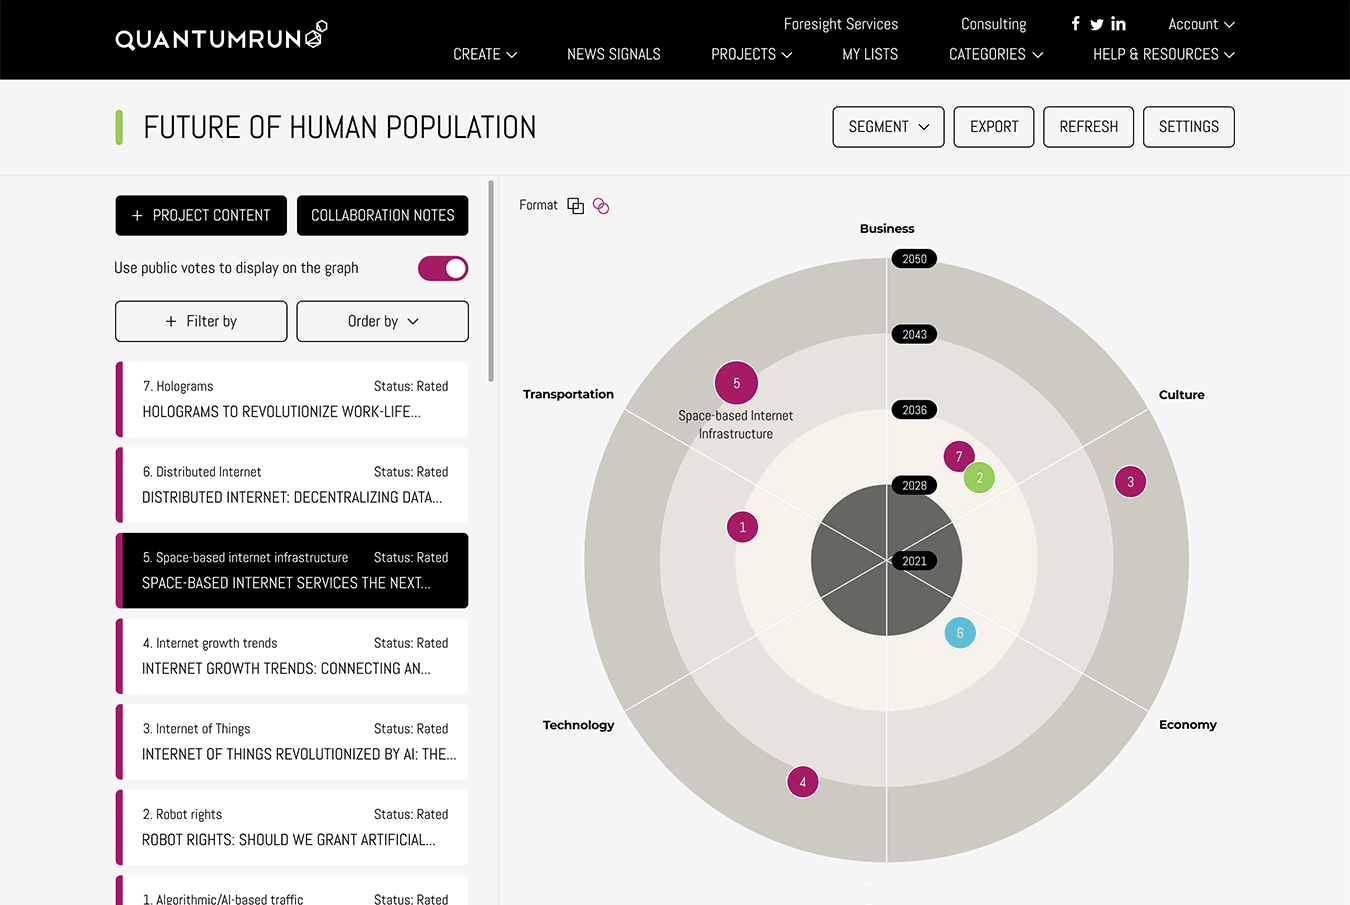This screenshot has height=905, width=1350.
Task: Click the Export button
Action: [x=994, y=127]
